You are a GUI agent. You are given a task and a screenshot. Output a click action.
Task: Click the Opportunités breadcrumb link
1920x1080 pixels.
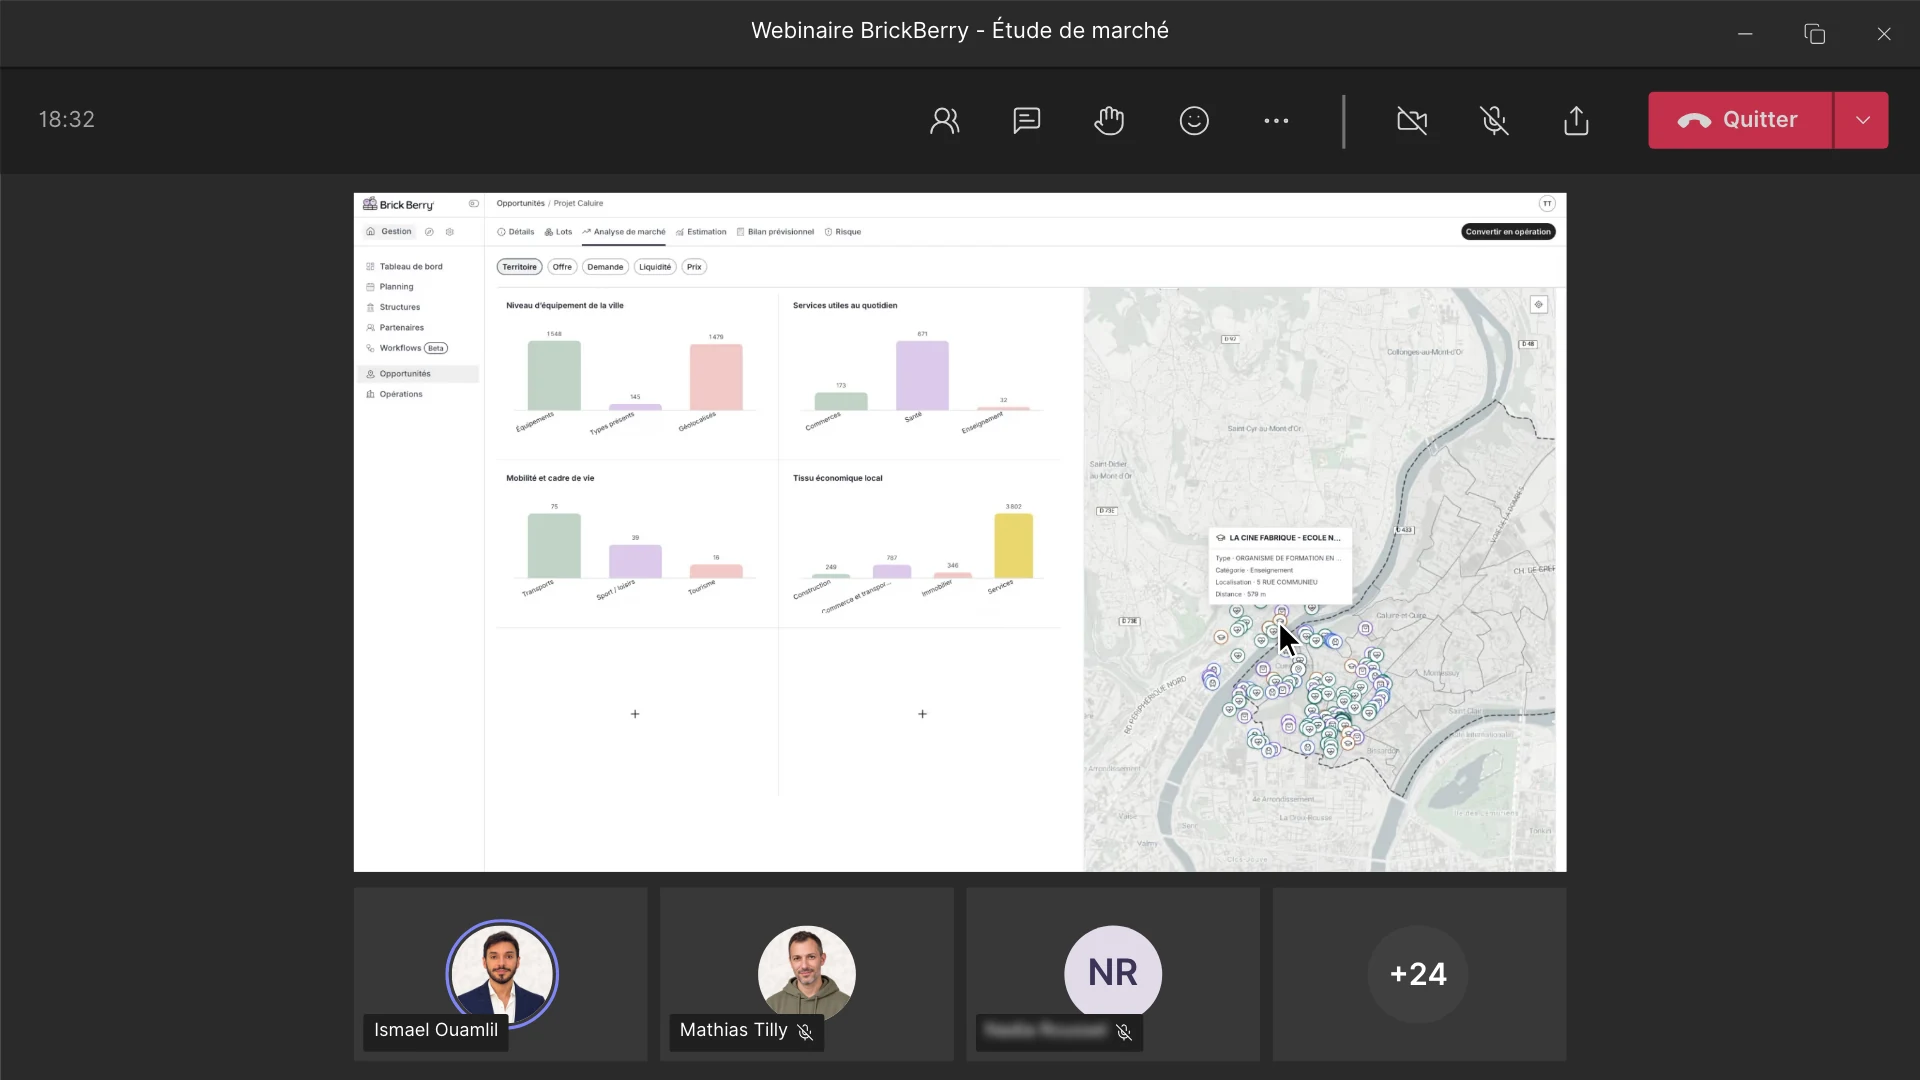520,204
